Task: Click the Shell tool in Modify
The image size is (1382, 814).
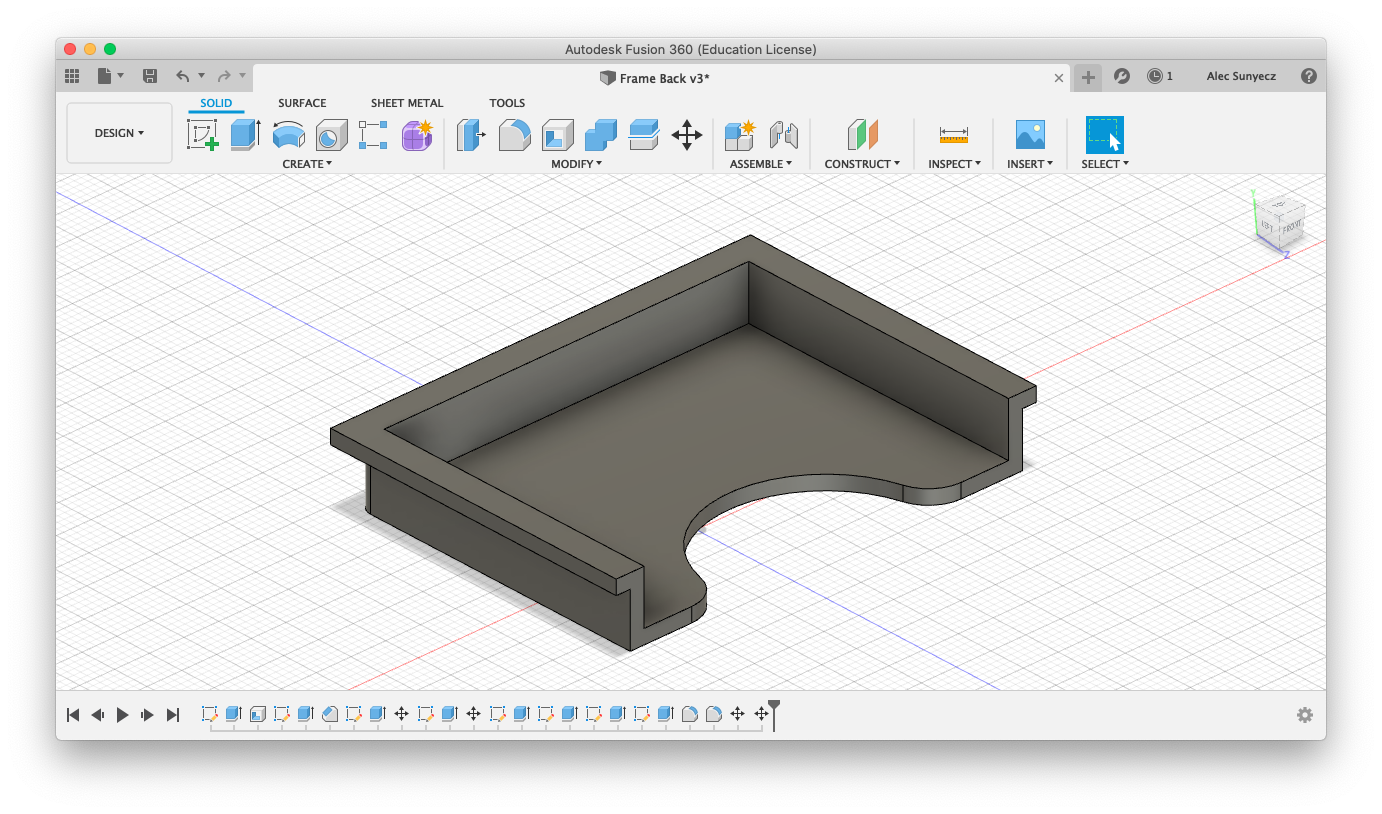Action: click(x=557, y=134)
